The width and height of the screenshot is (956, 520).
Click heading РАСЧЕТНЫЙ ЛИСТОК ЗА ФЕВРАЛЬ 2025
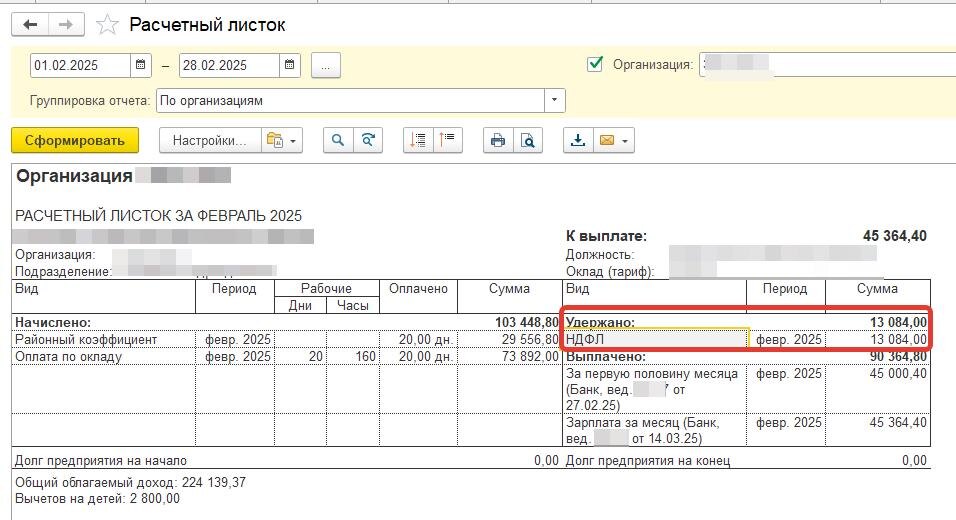pos(159,216)
